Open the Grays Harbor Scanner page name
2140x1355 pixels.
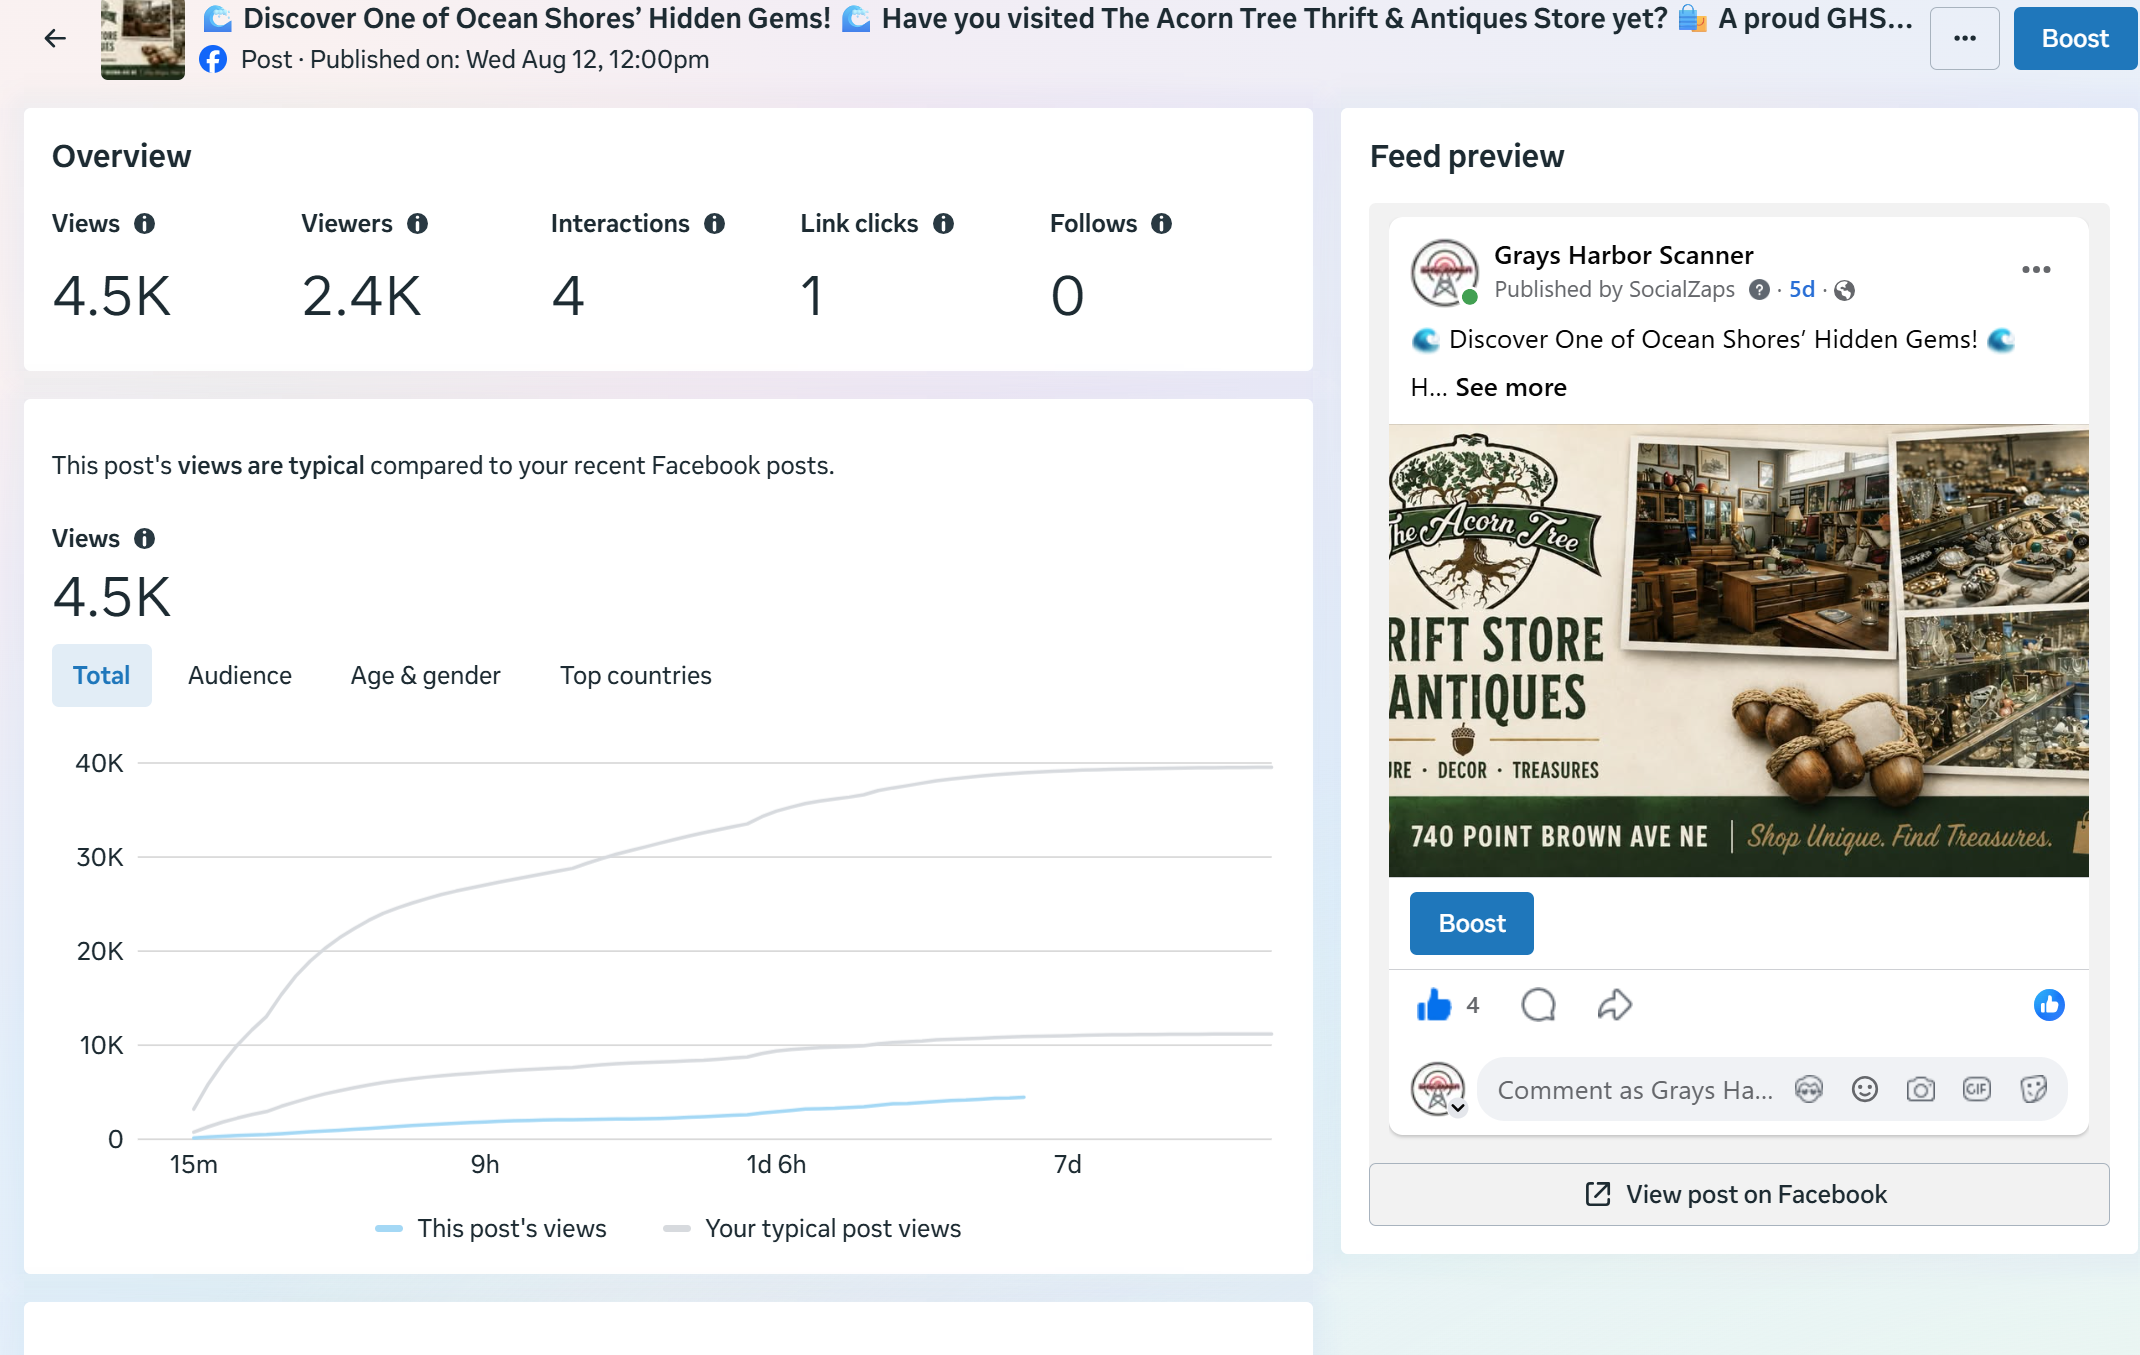[1624, 256]
